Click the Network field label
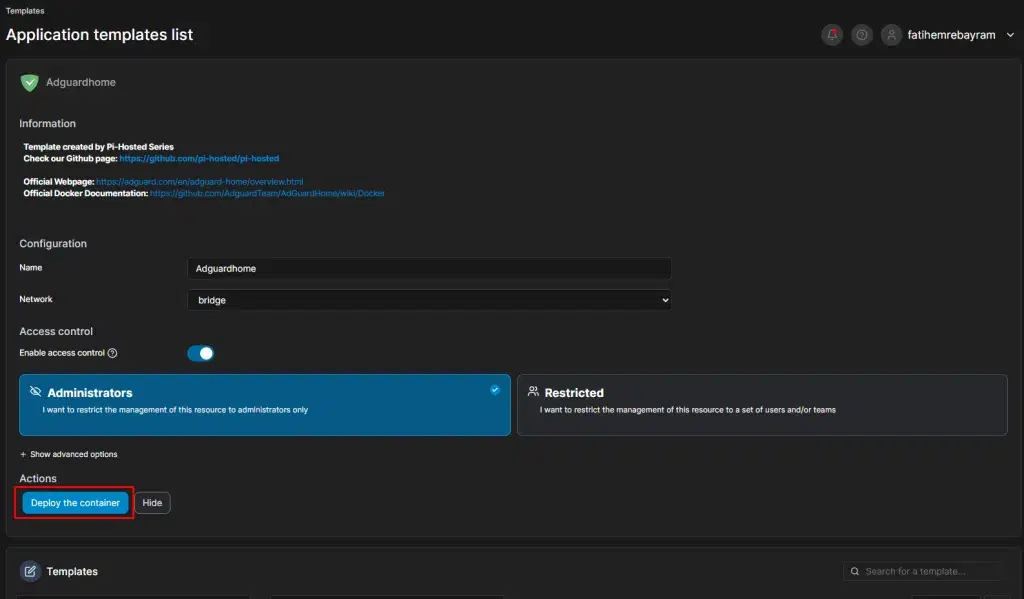 click(x=36, y=299)
